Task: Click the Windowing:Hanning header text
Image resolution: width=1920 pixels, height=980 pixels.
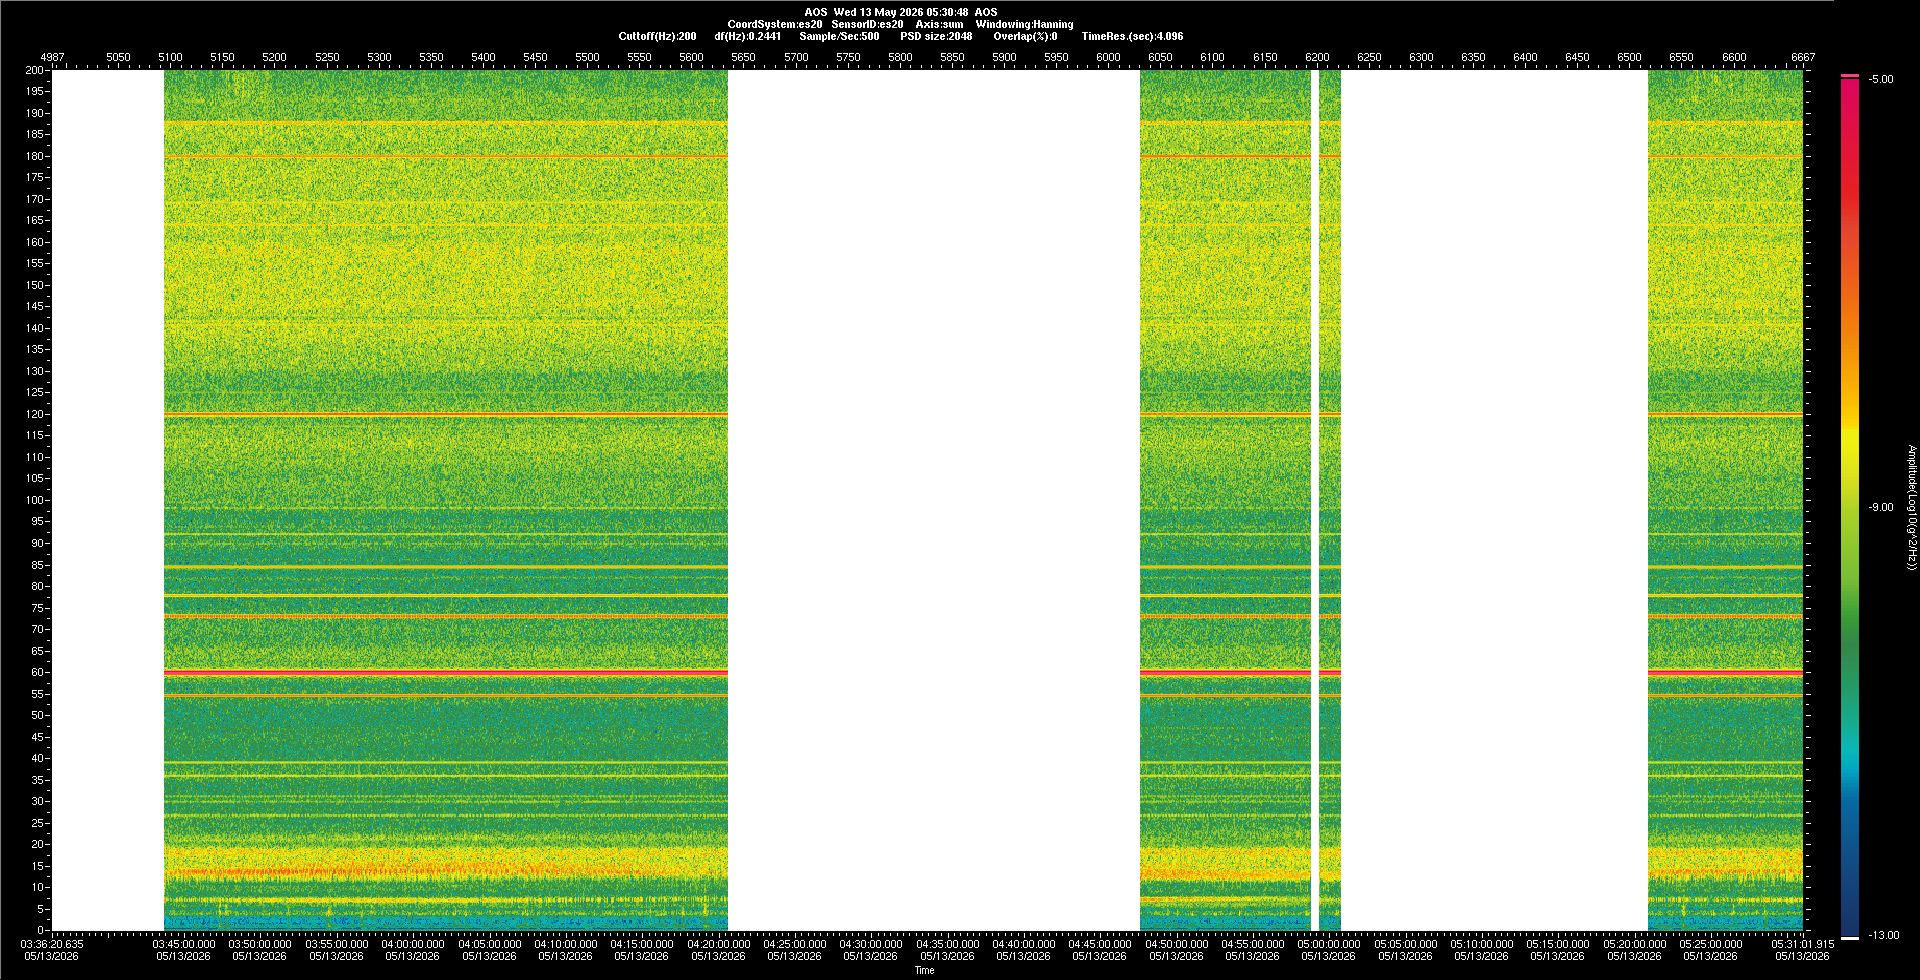Action: 1024,24
